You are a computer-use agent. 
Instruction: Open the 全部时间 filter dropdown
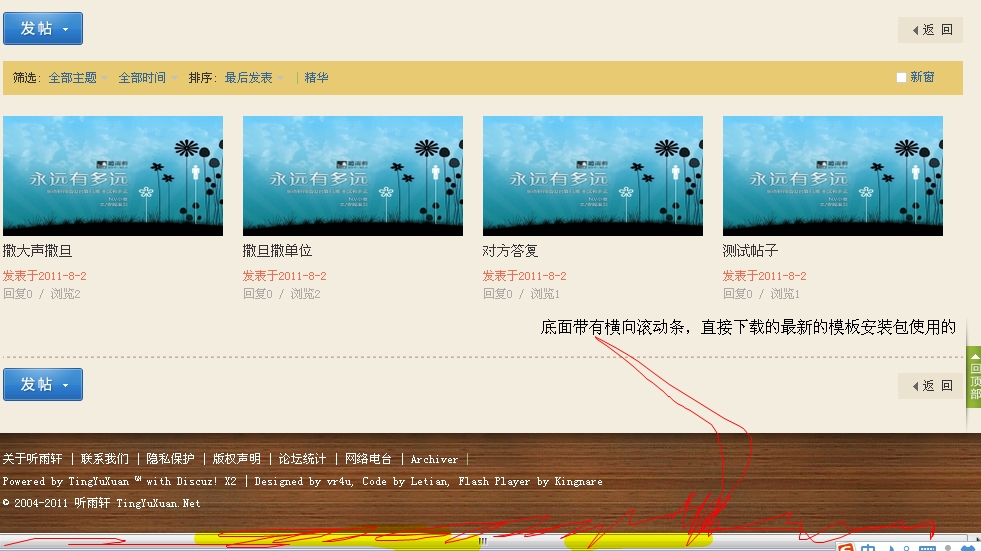coord(147,78)
